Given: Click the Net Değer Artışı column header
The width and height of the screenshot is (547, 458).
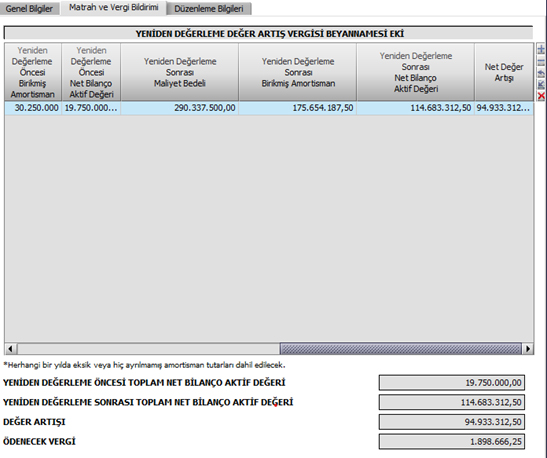Looking at the screenshot, I should tap(504, 72).
